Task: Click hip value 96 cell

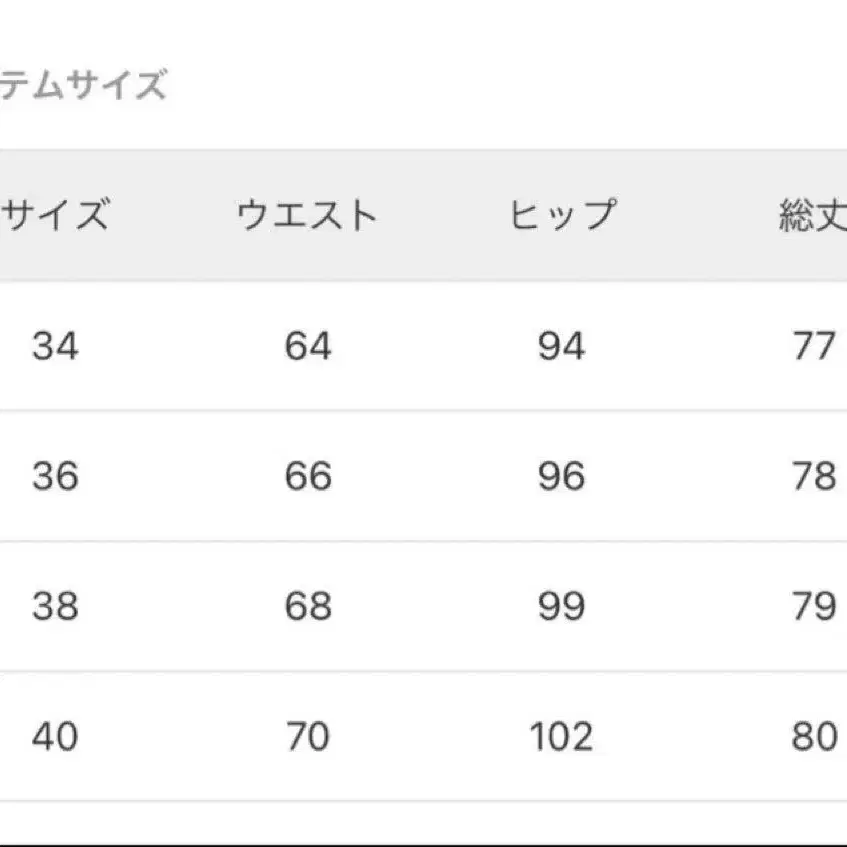Action: point(560,476)
